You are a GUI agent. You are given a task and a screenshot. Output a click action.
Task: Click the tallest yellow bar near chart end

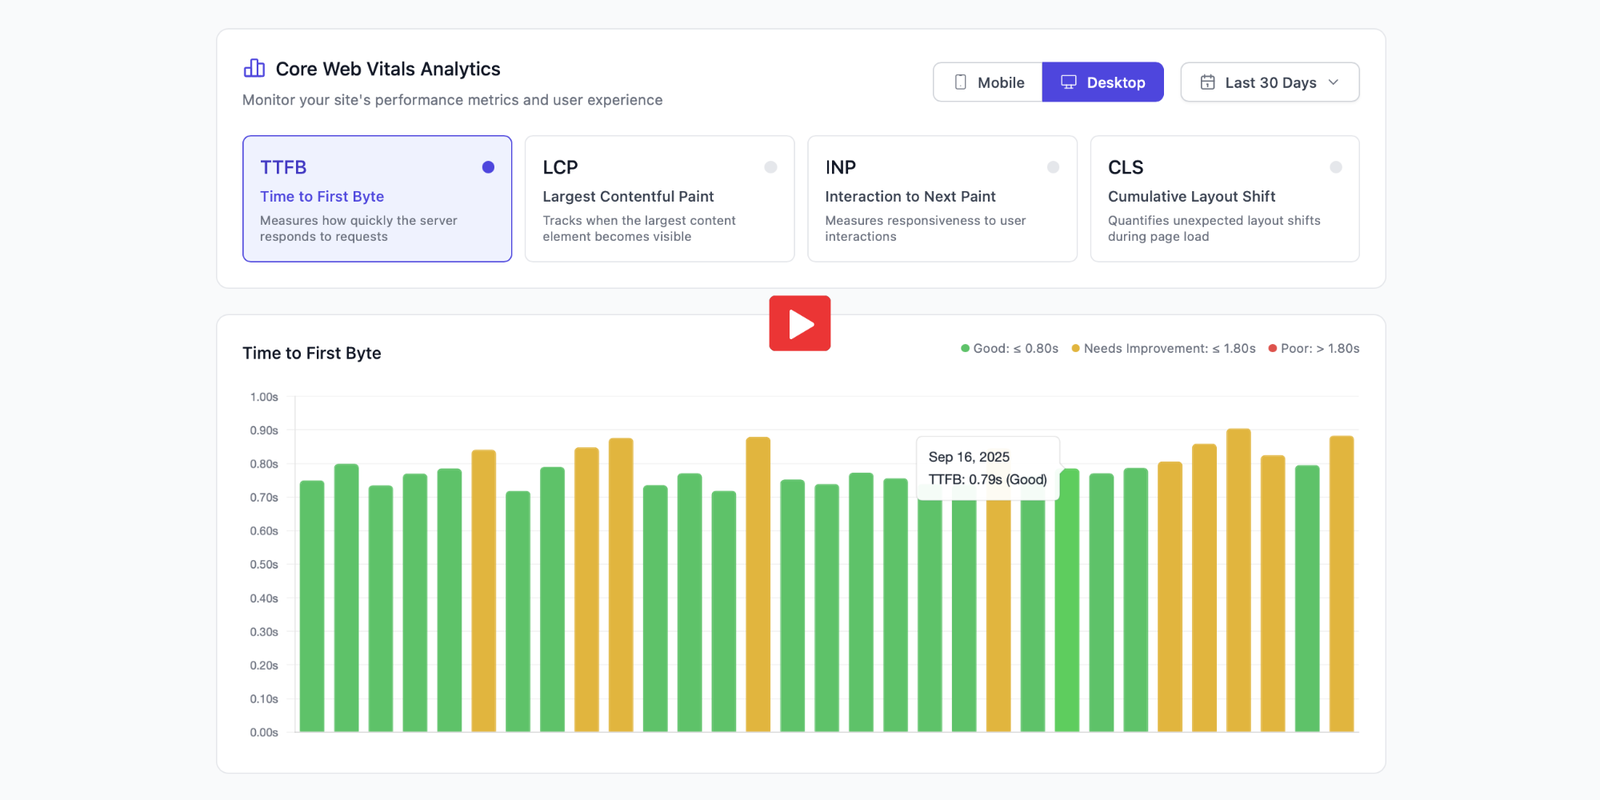1239,580
